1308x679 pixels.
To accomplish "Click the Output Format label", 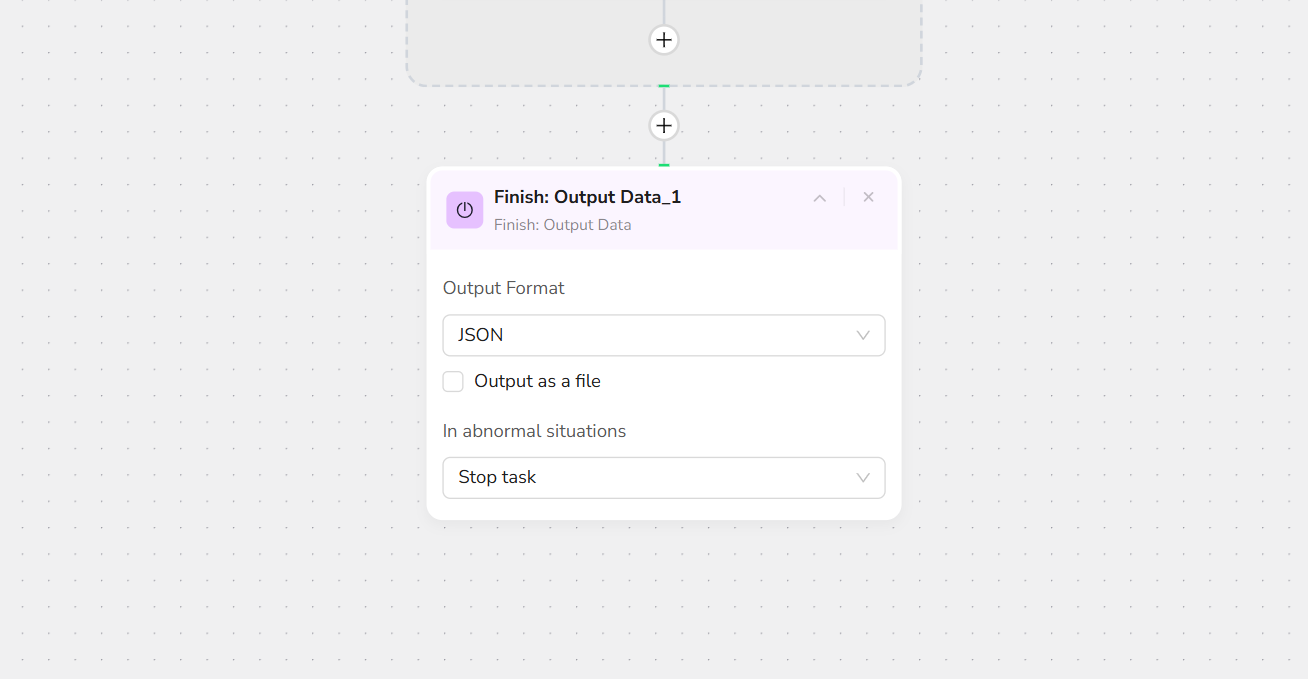I will point(503,288).
